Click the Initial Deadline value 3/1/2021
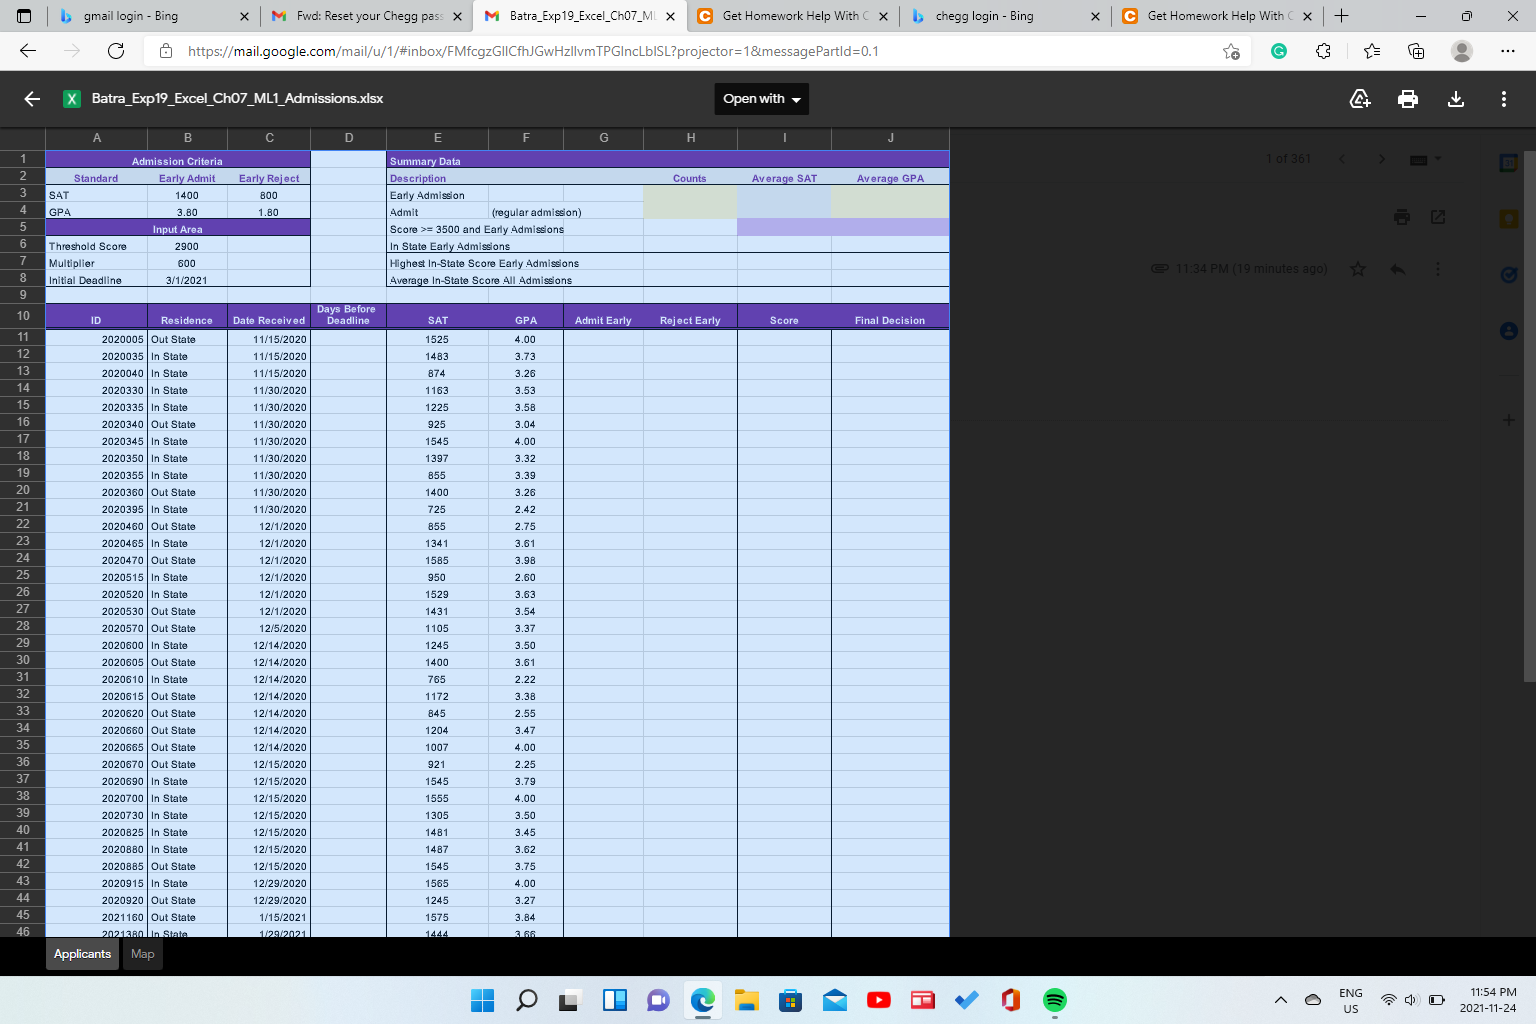Screen dimensions: 1536x1024 click(187, 281)
